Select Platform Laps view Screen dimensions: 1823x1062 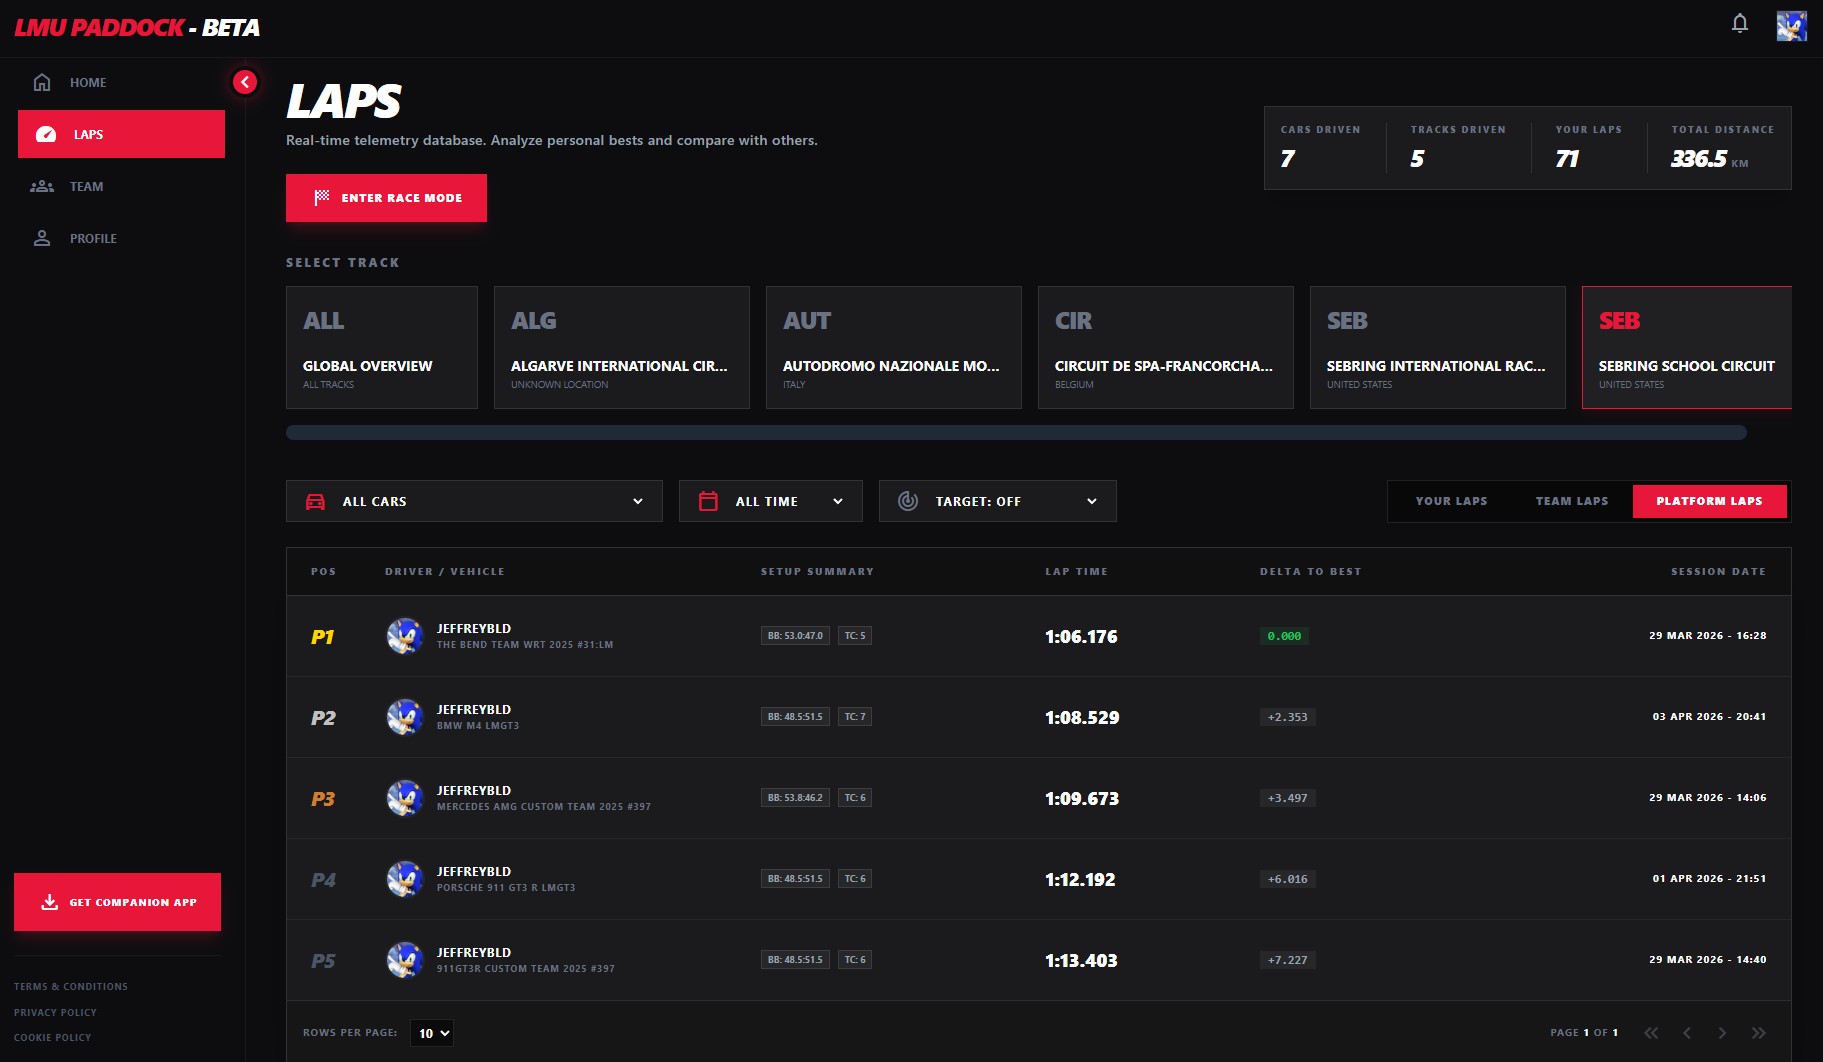[1709, 501]
